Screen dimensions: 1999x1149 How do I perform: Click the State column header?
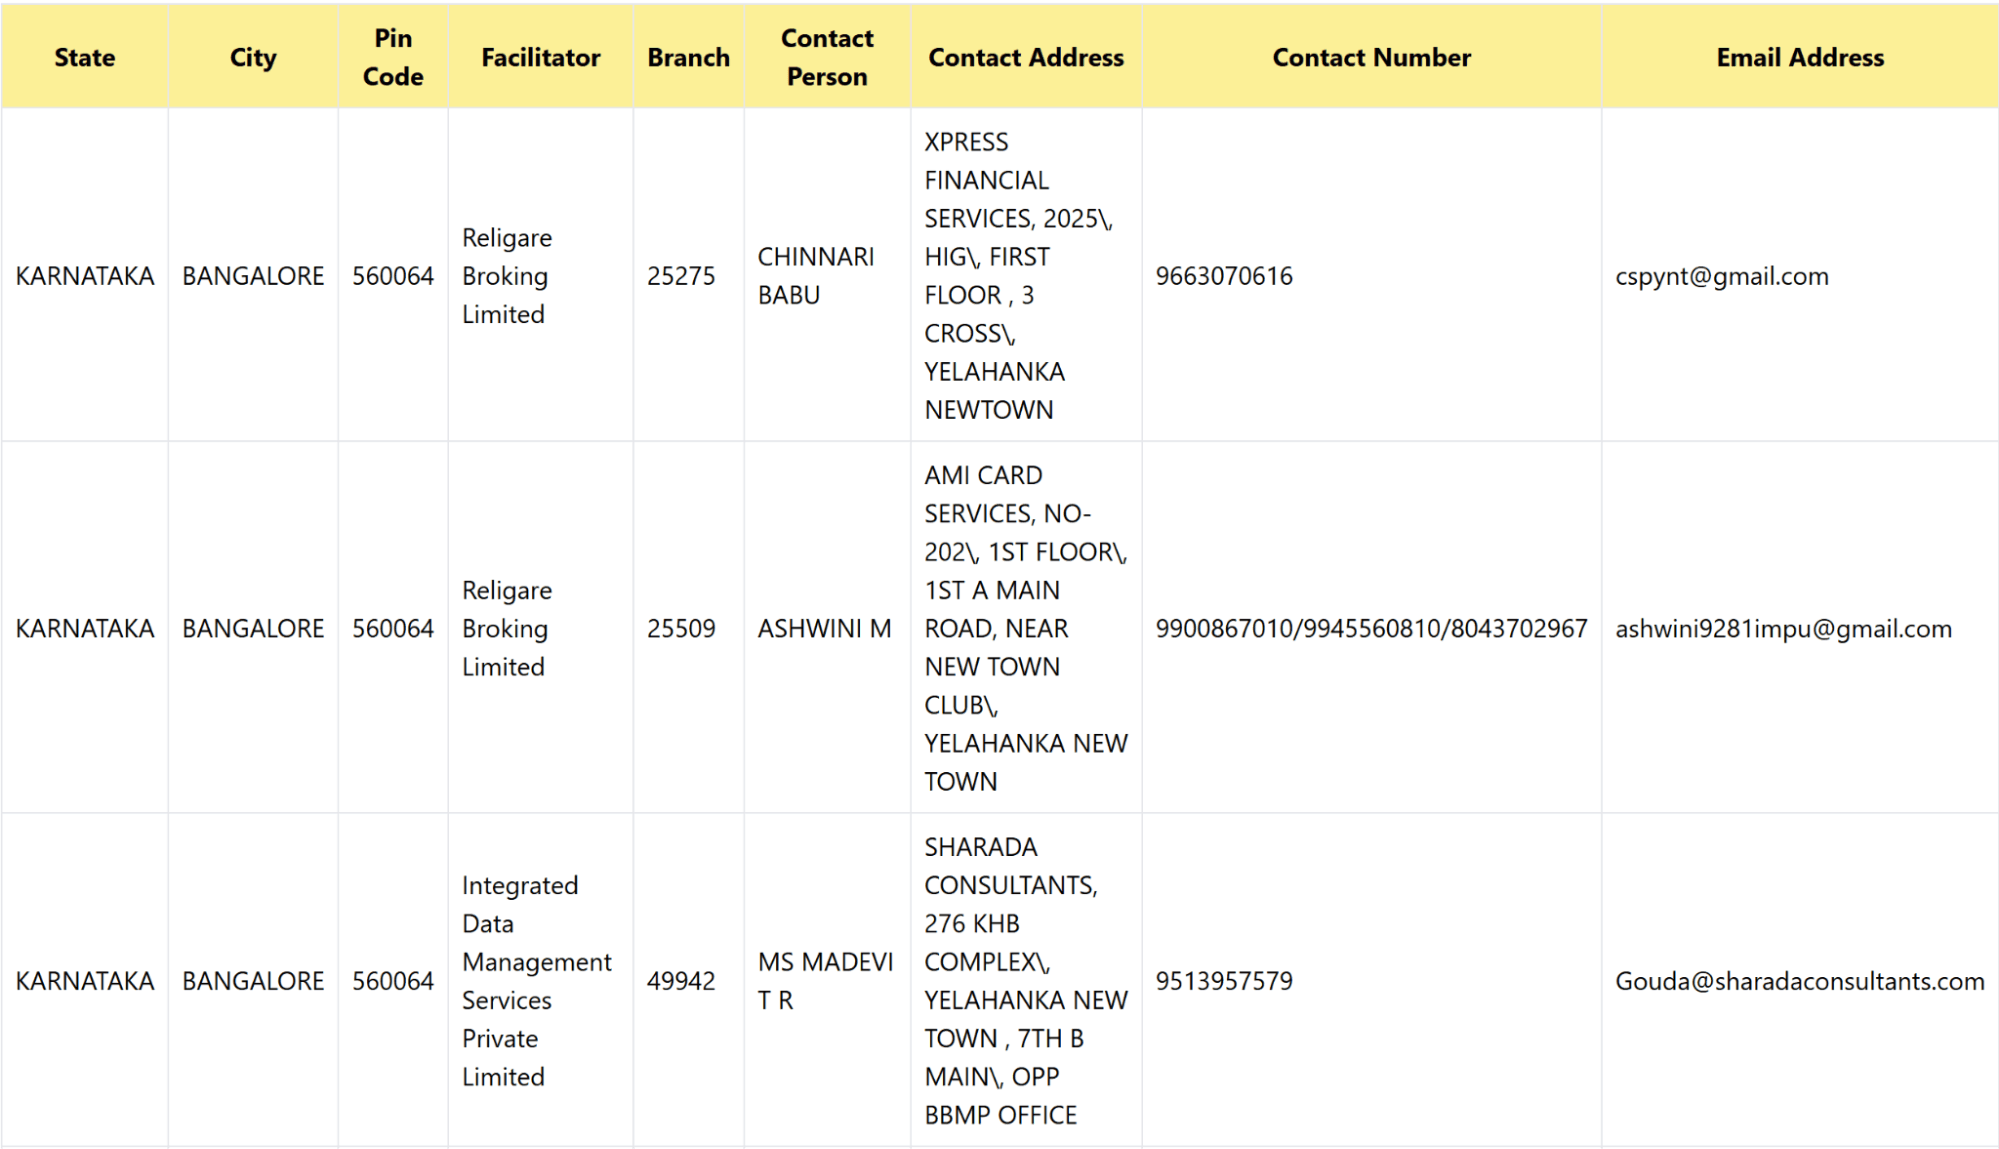(85, 58)
